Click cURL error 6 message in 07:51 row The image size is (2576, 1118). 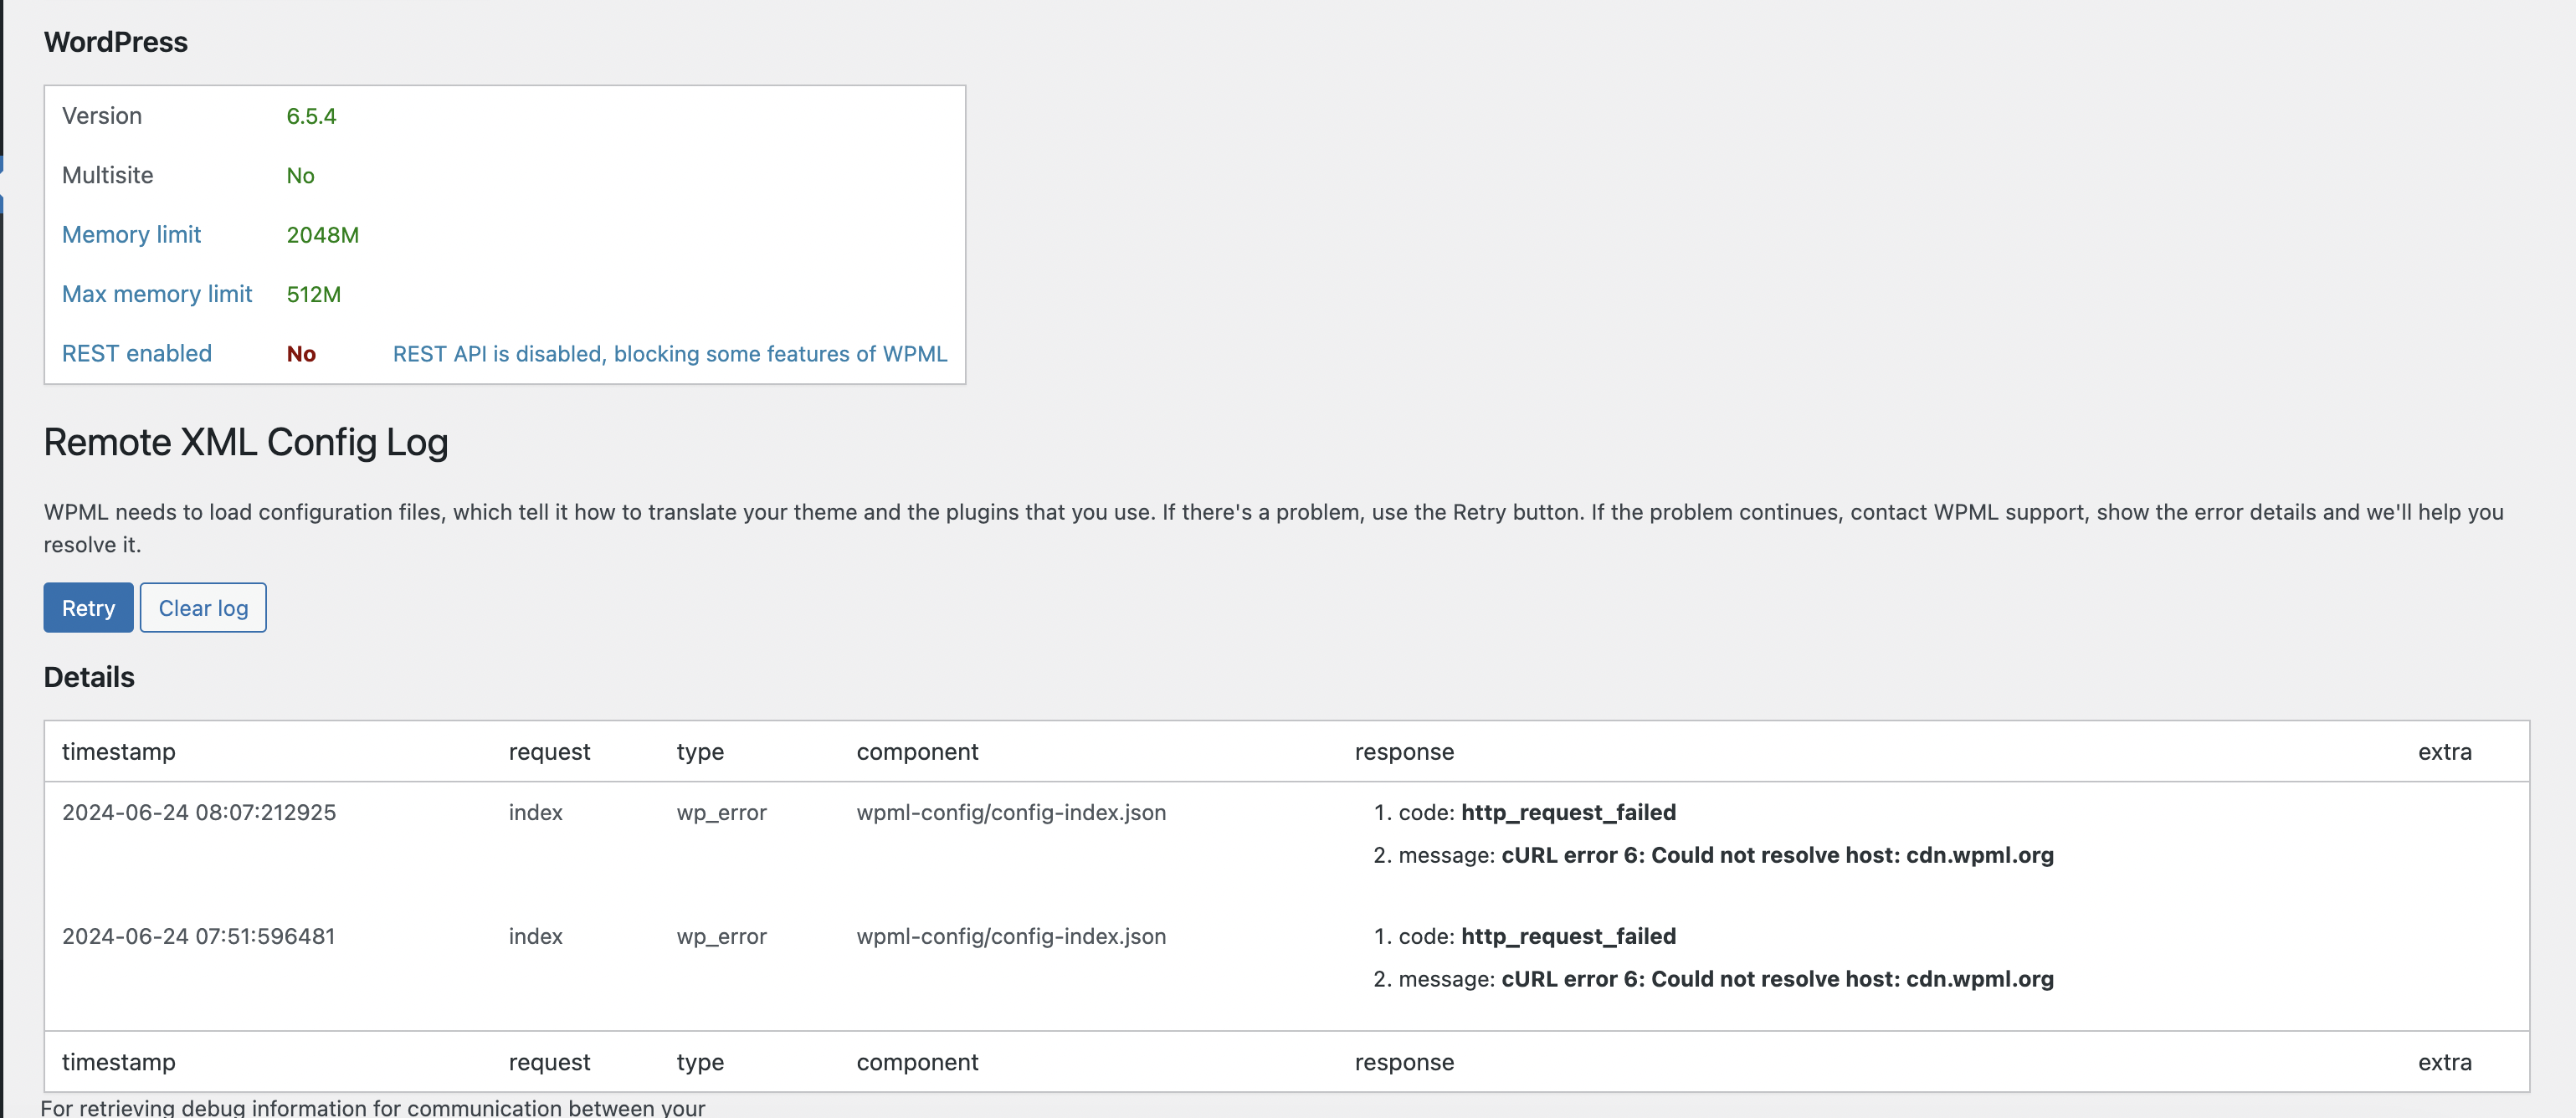click(x=1777, y=979)
